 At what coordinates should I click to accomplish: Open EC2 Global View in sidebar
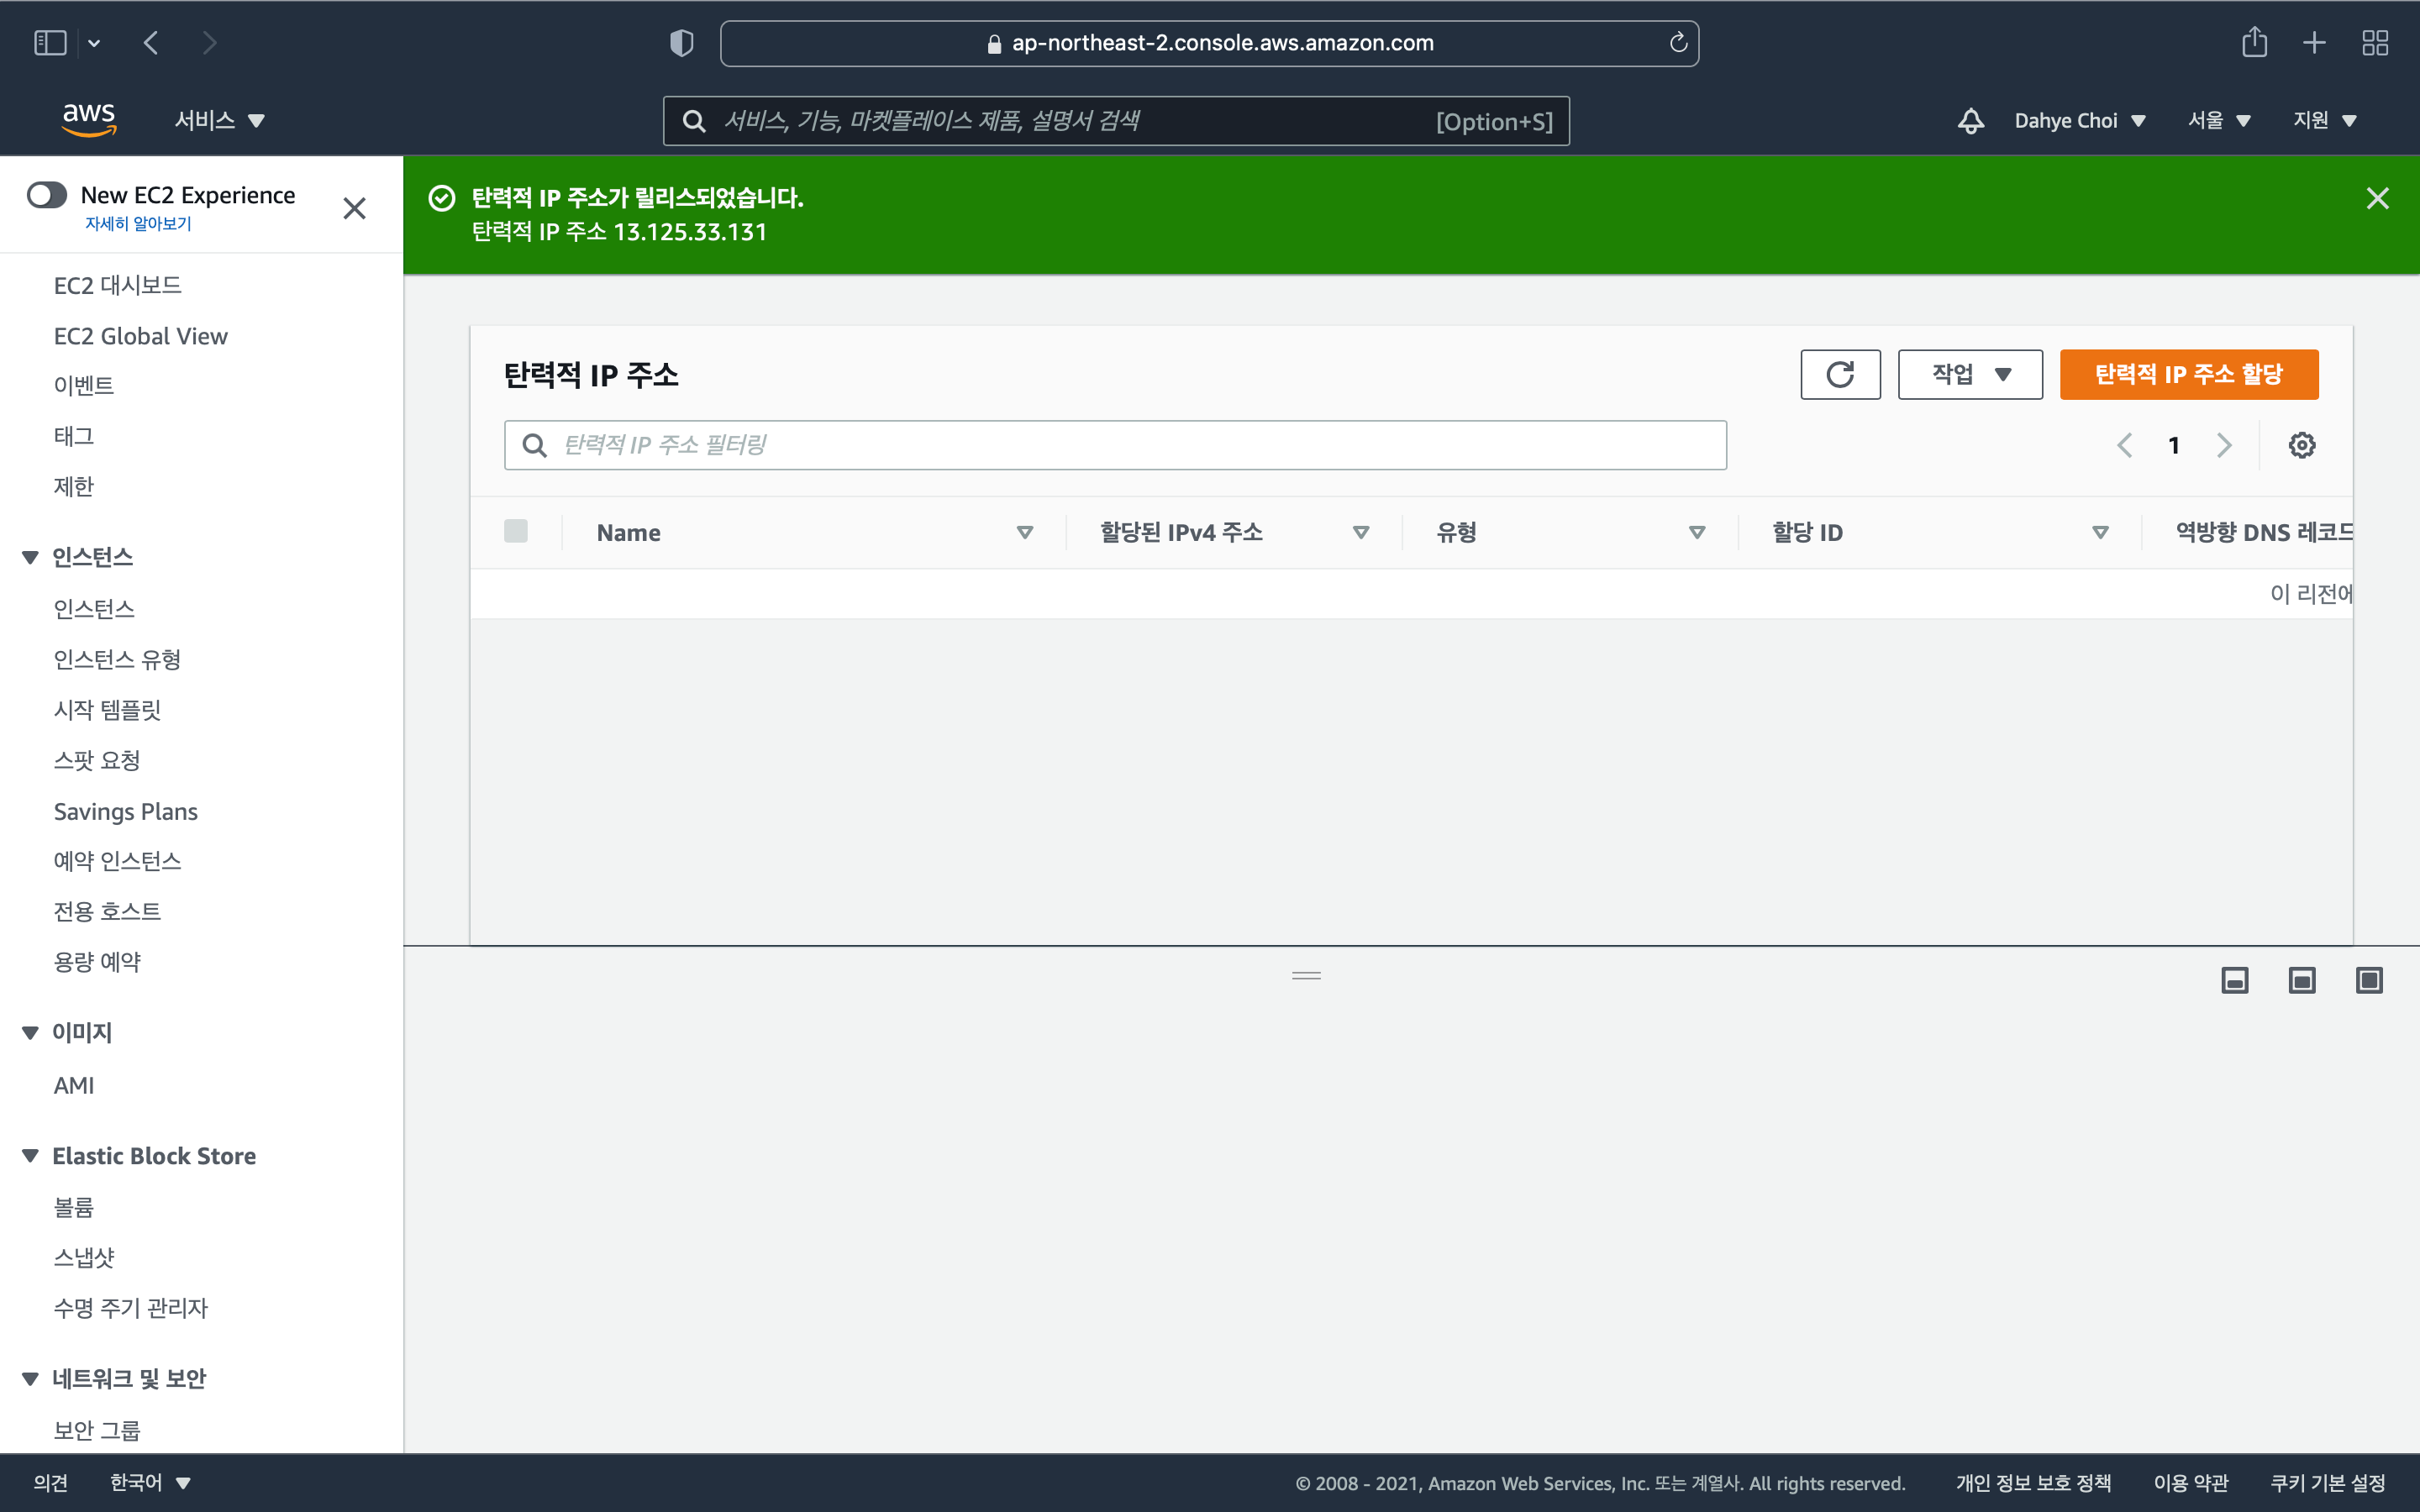(x=141, y=336)
